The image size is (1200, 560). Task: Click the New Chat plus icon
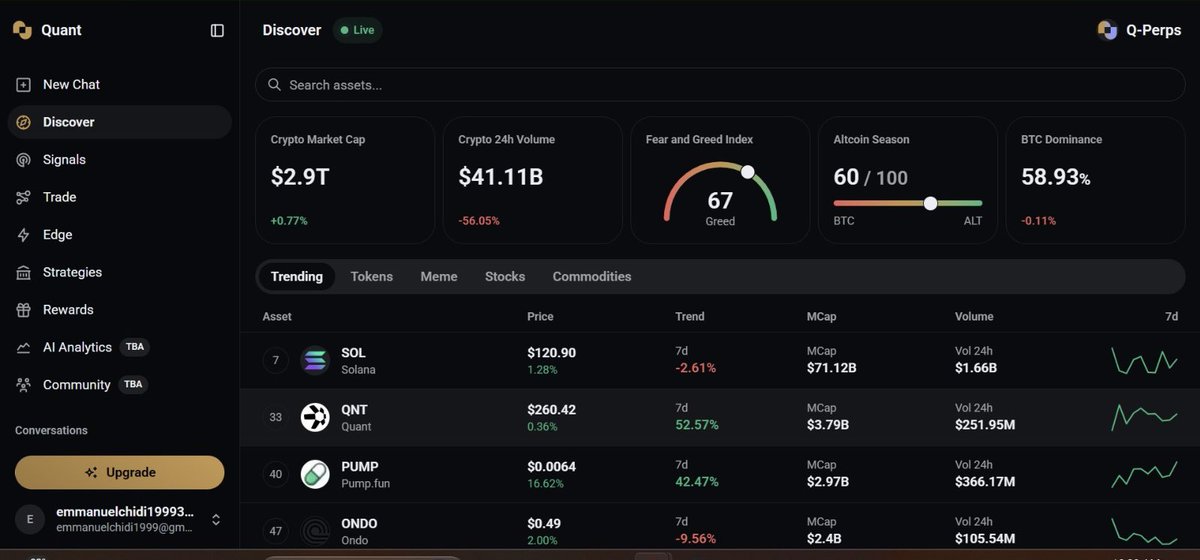pyautogui.click(x=23, y=85)
